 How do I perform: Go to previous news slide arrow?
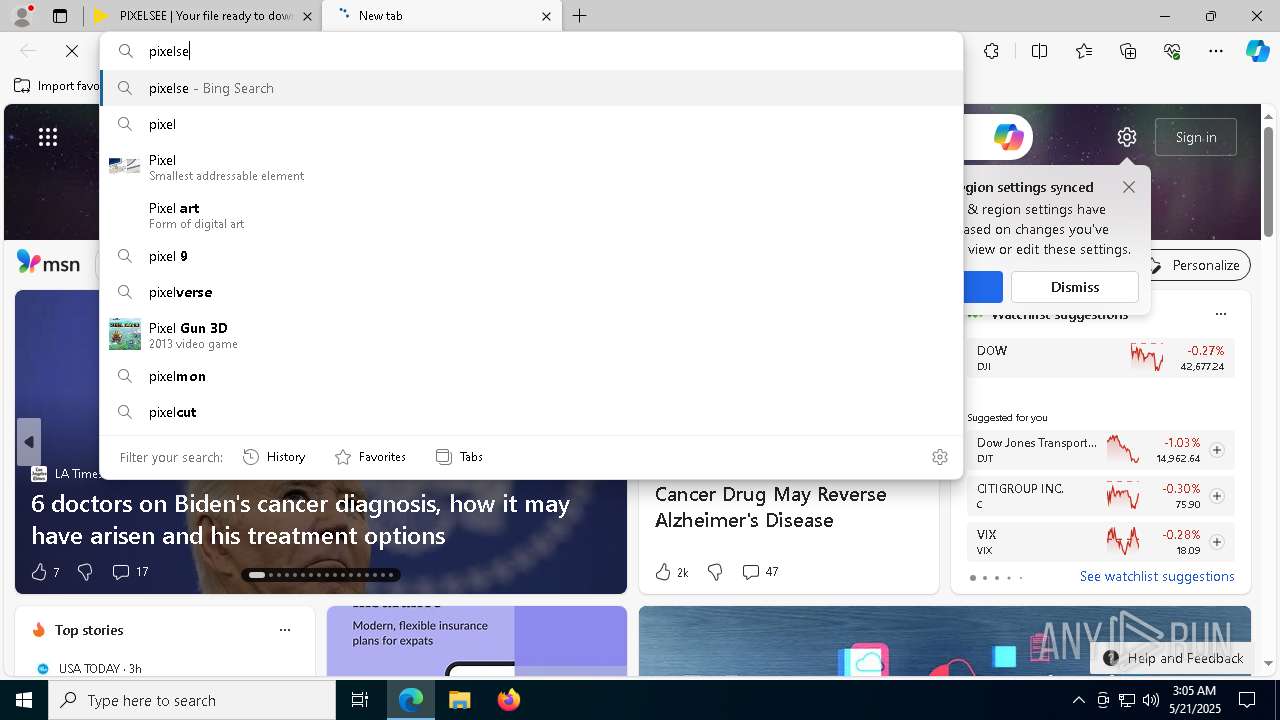click(29, 442)
